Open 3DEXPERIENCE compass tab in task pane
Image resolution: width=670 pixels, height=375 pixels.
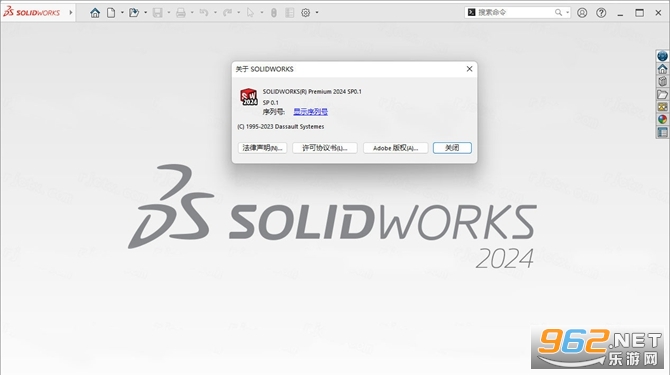662,56
